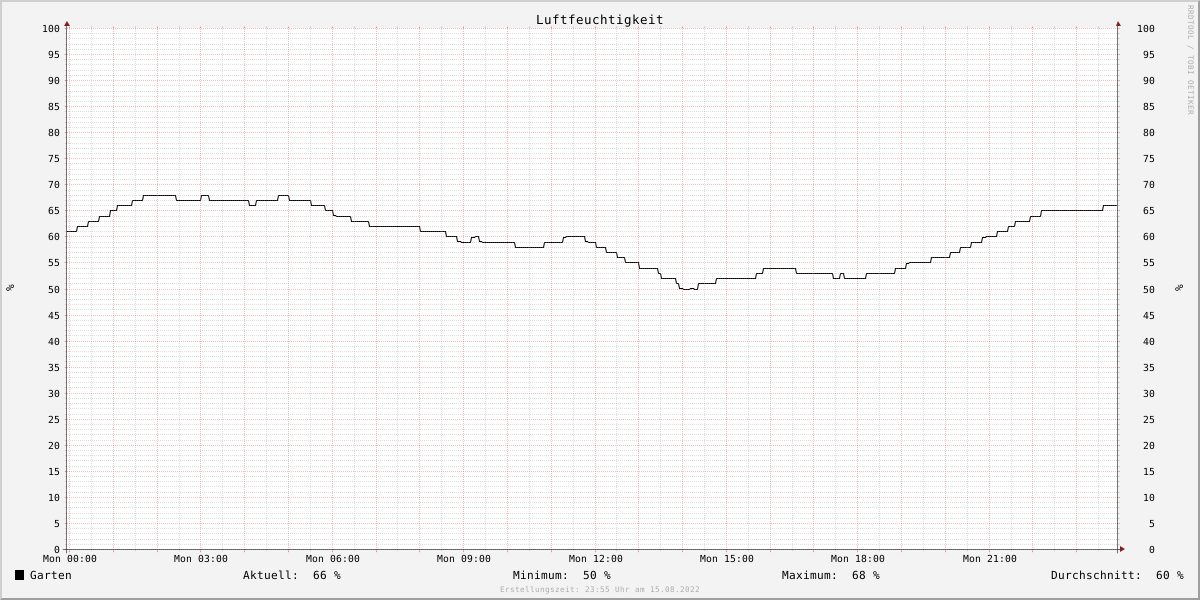1200x600 pixels.
Task: Click the black Garten legend color box
Action: coord(19,575)
